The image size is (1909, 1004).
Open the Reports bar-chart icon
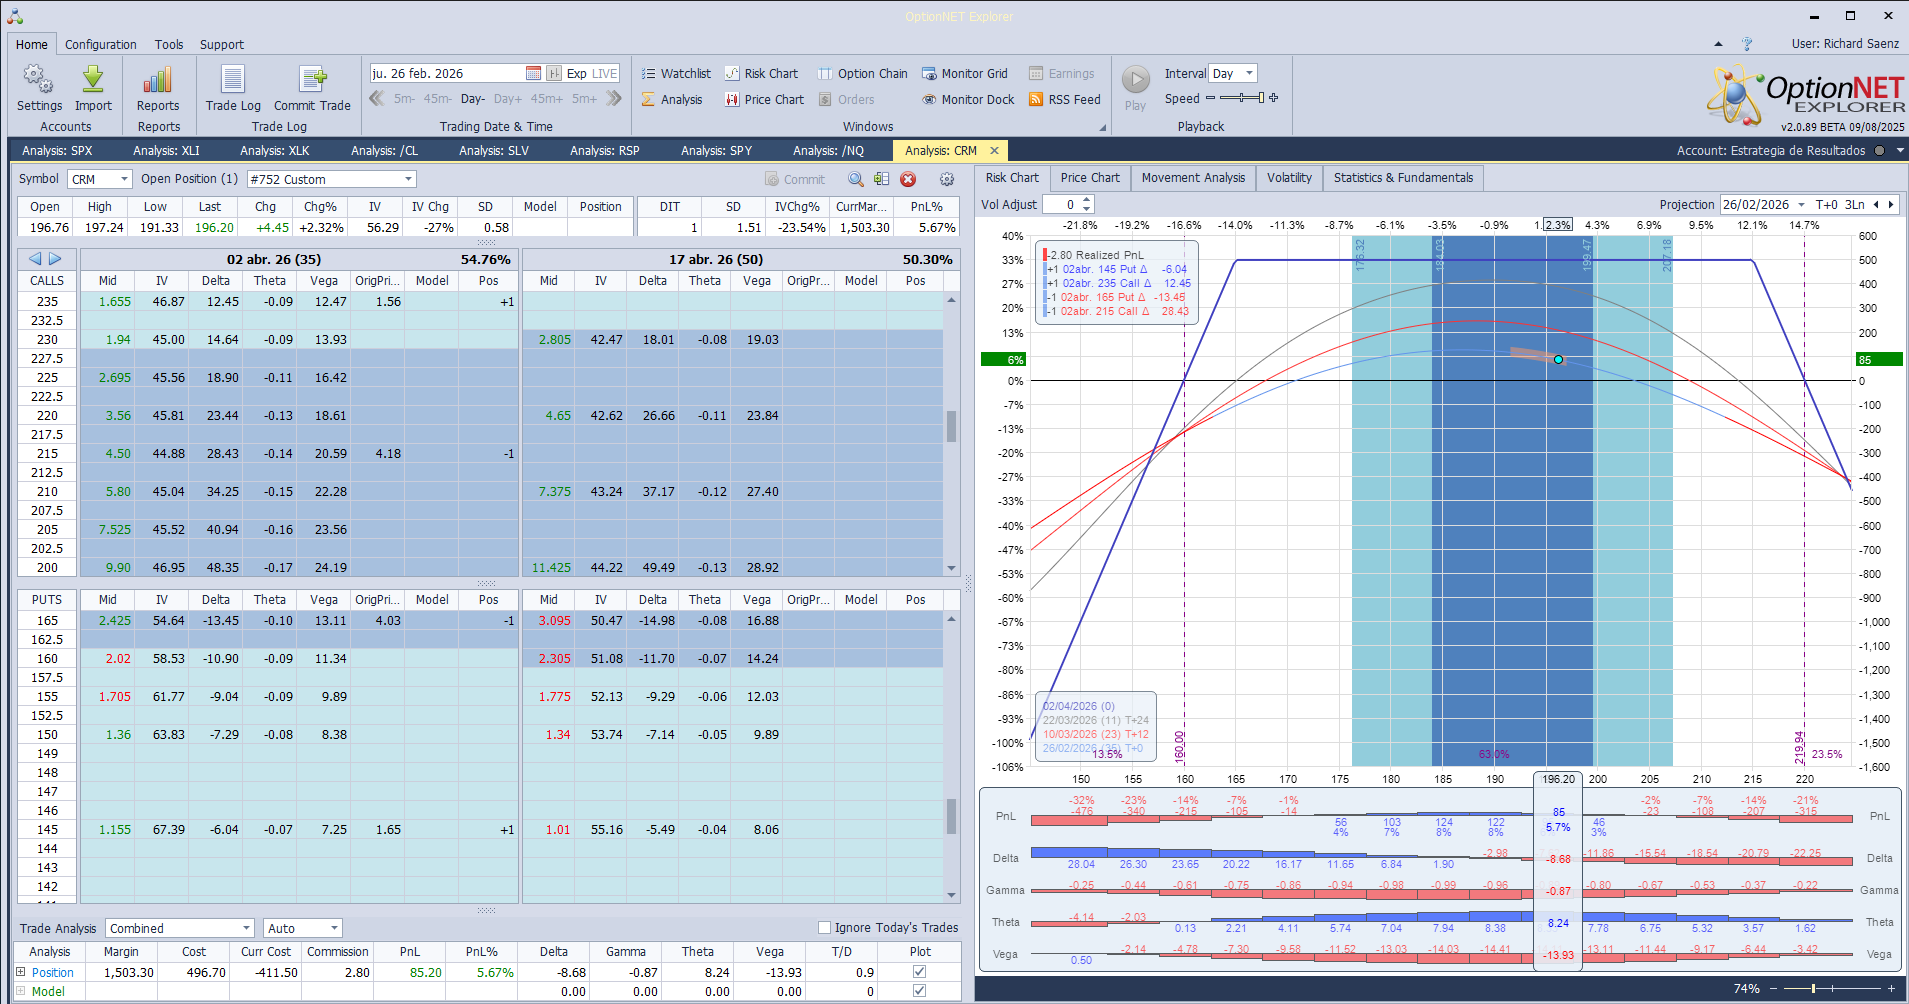coord(158,89)
